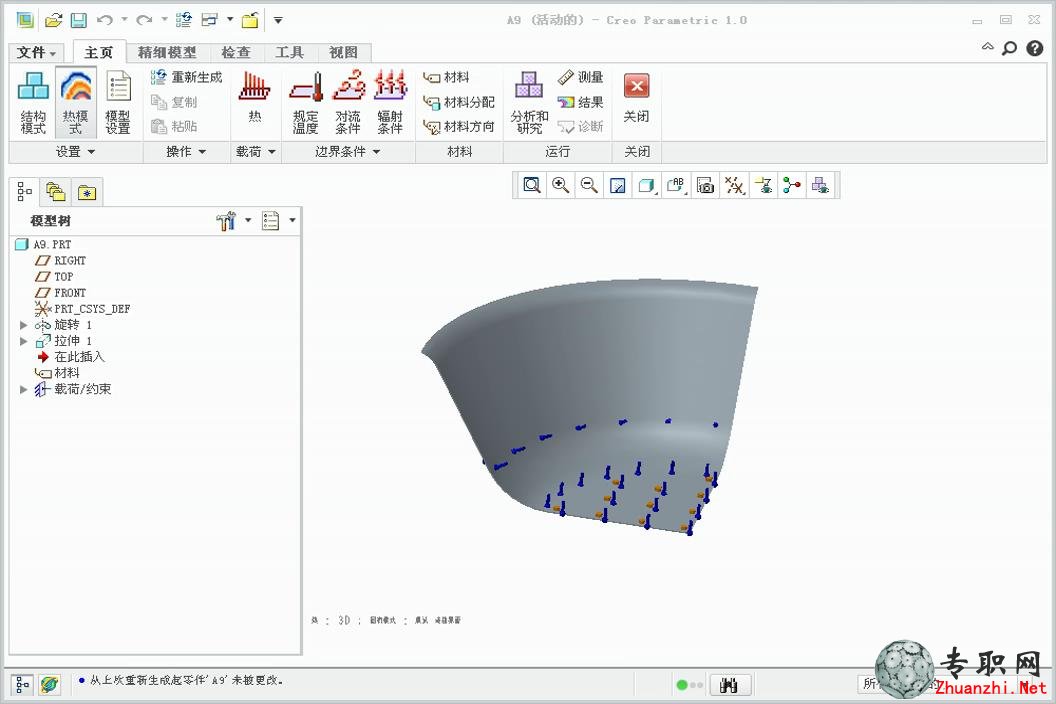Select FRONT datum plane in tree
1056x704 pixels.
pos(61,292)
